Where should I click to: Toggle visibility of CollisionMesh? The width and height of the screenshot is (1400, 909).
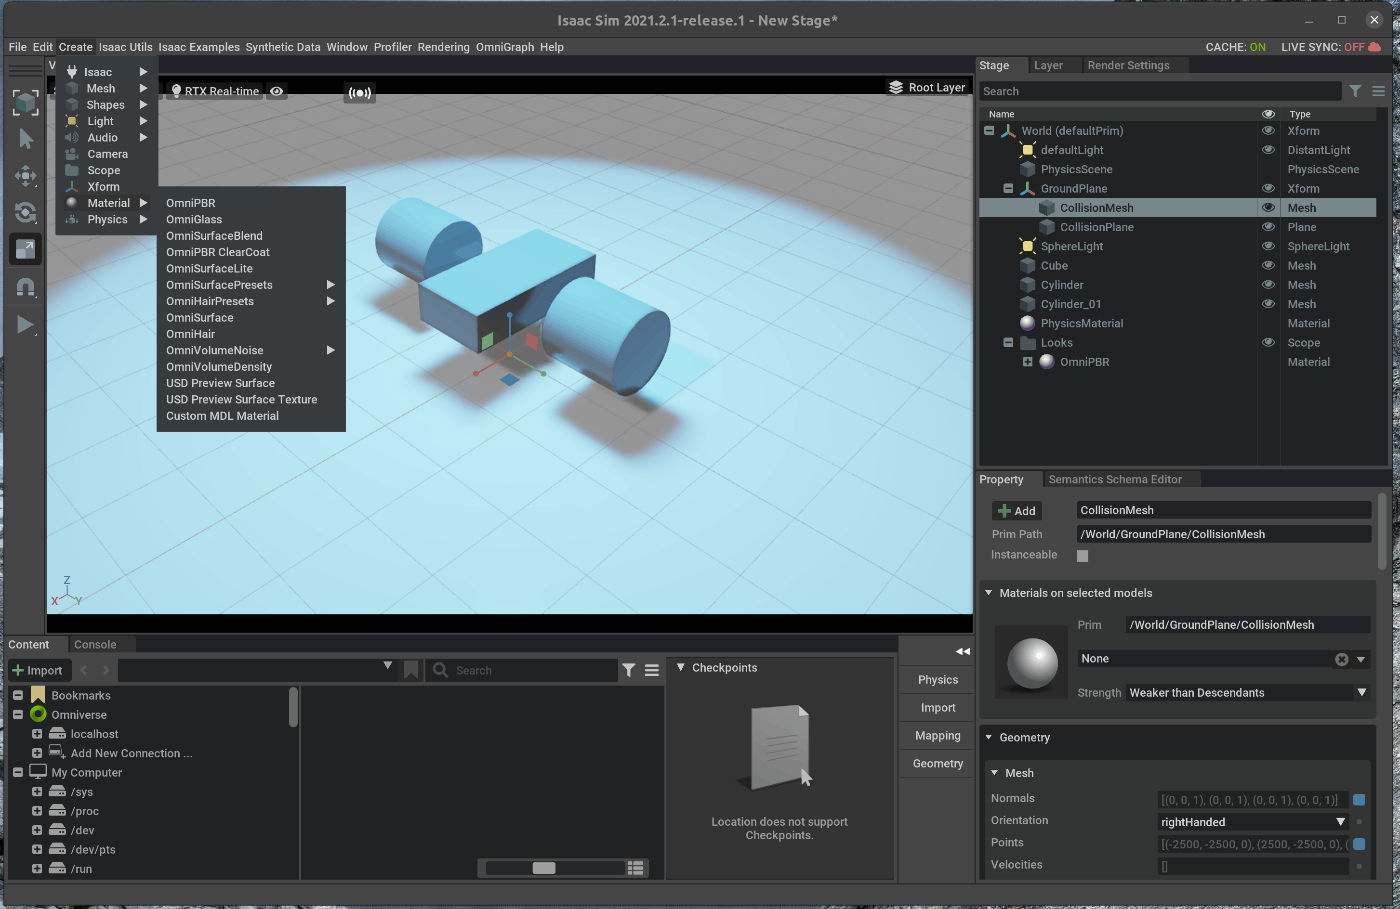tap(1268, 208)
